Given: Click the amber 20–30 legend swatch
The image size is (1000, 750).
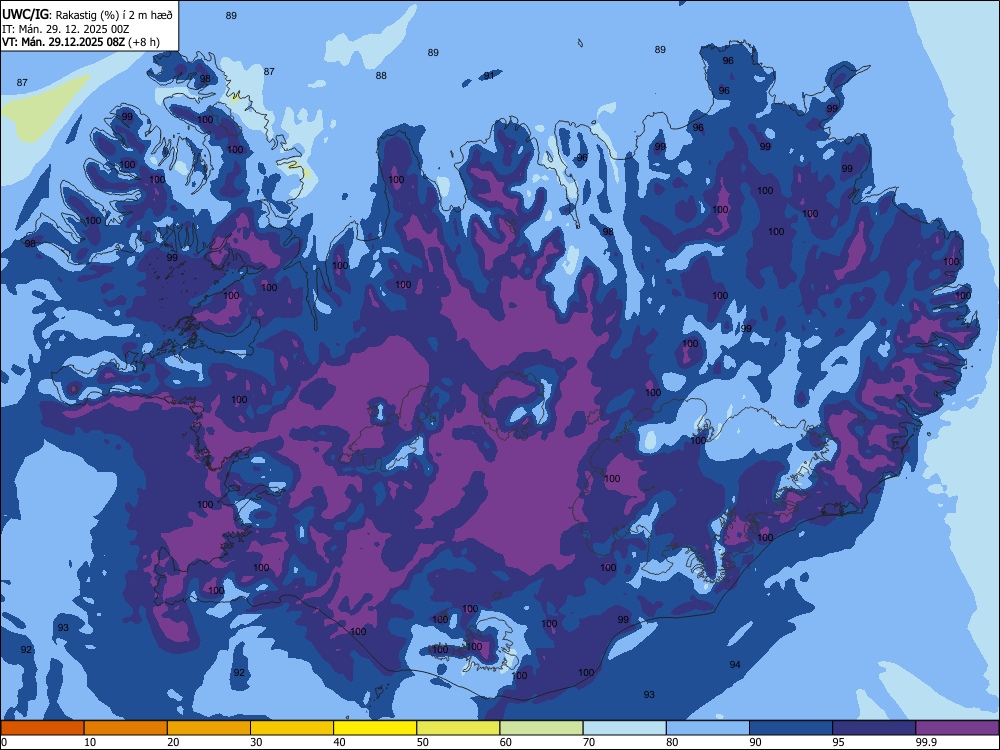Looking at the screenshot, I should click(209, 728).
